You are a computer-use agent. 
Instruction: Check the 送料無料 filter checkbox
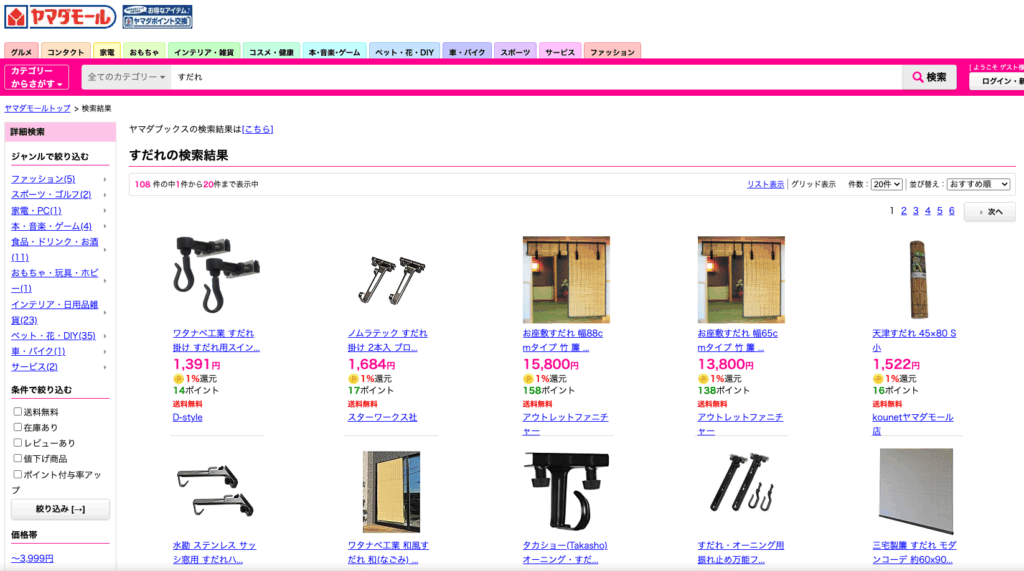(18, 412)
